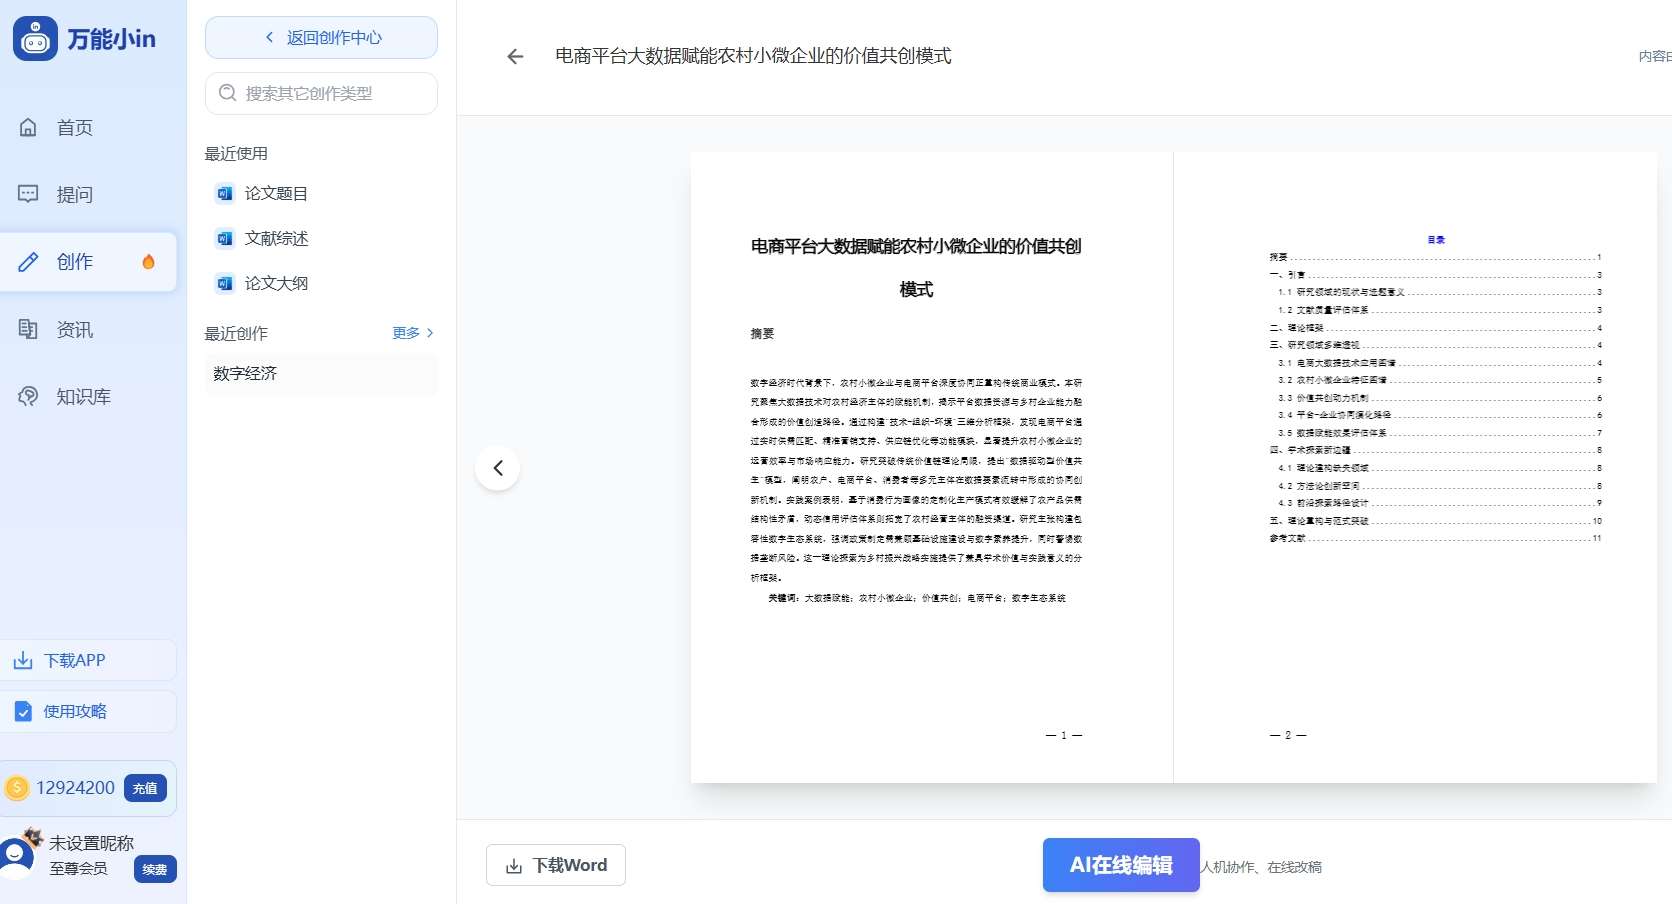
Task: Open 使用攻略 guide via its checkmark icon
Action: 22,711
